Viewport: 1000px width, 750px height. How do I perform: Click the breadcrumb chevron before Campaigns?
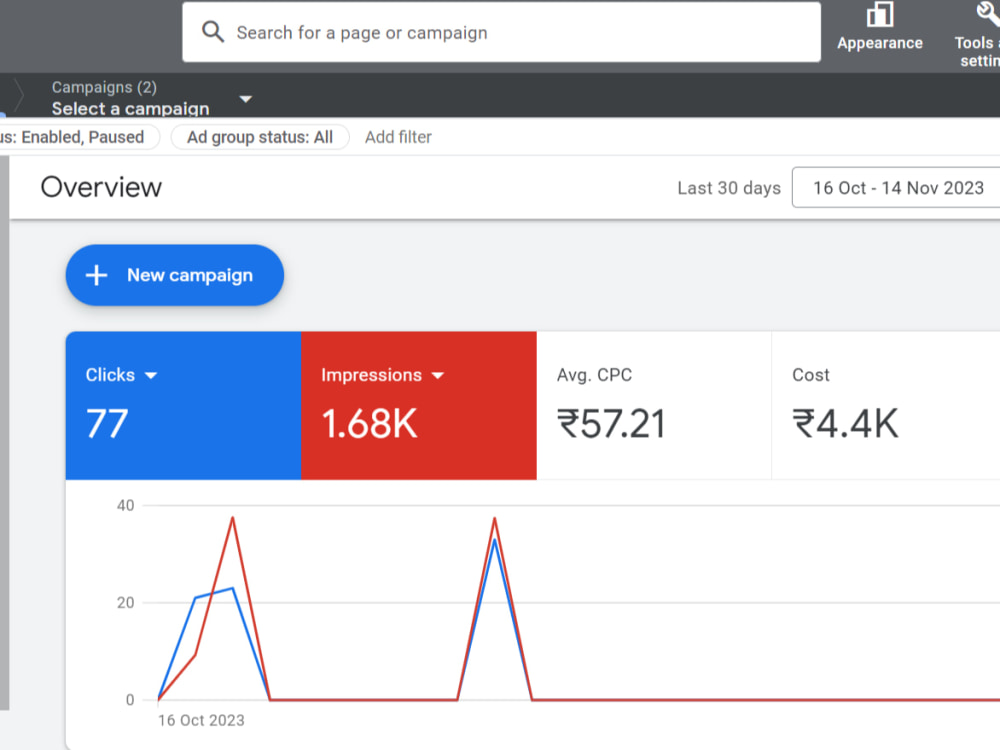point(18,96)
